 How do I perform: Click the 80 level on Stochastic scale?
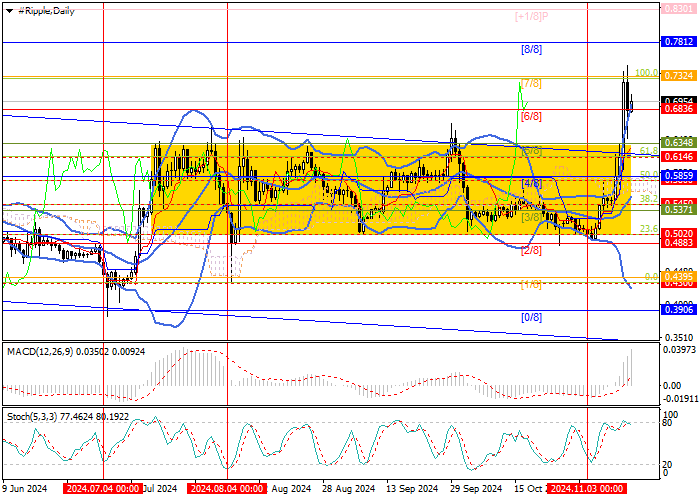click(667, 422)
